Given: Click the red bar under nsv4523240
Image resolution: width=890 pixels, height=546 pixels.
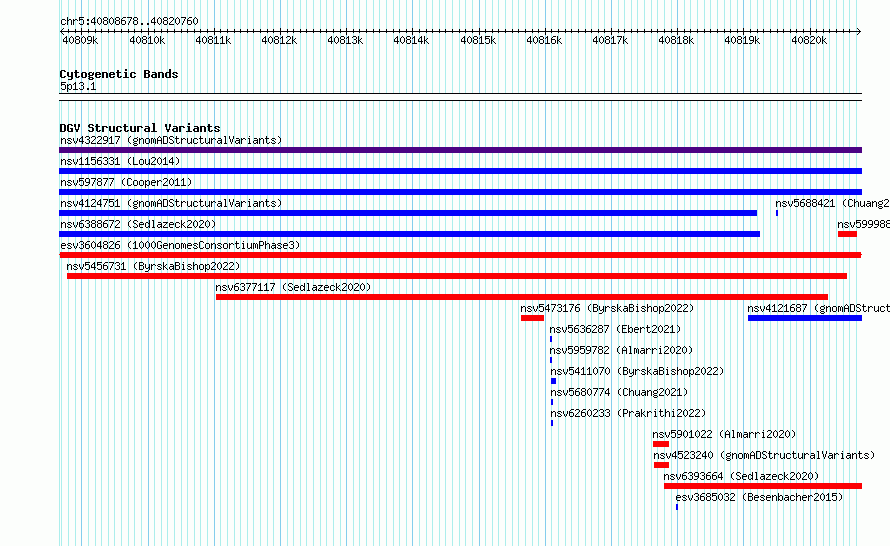Looking at the screenshot, I should tap(661, 465).
